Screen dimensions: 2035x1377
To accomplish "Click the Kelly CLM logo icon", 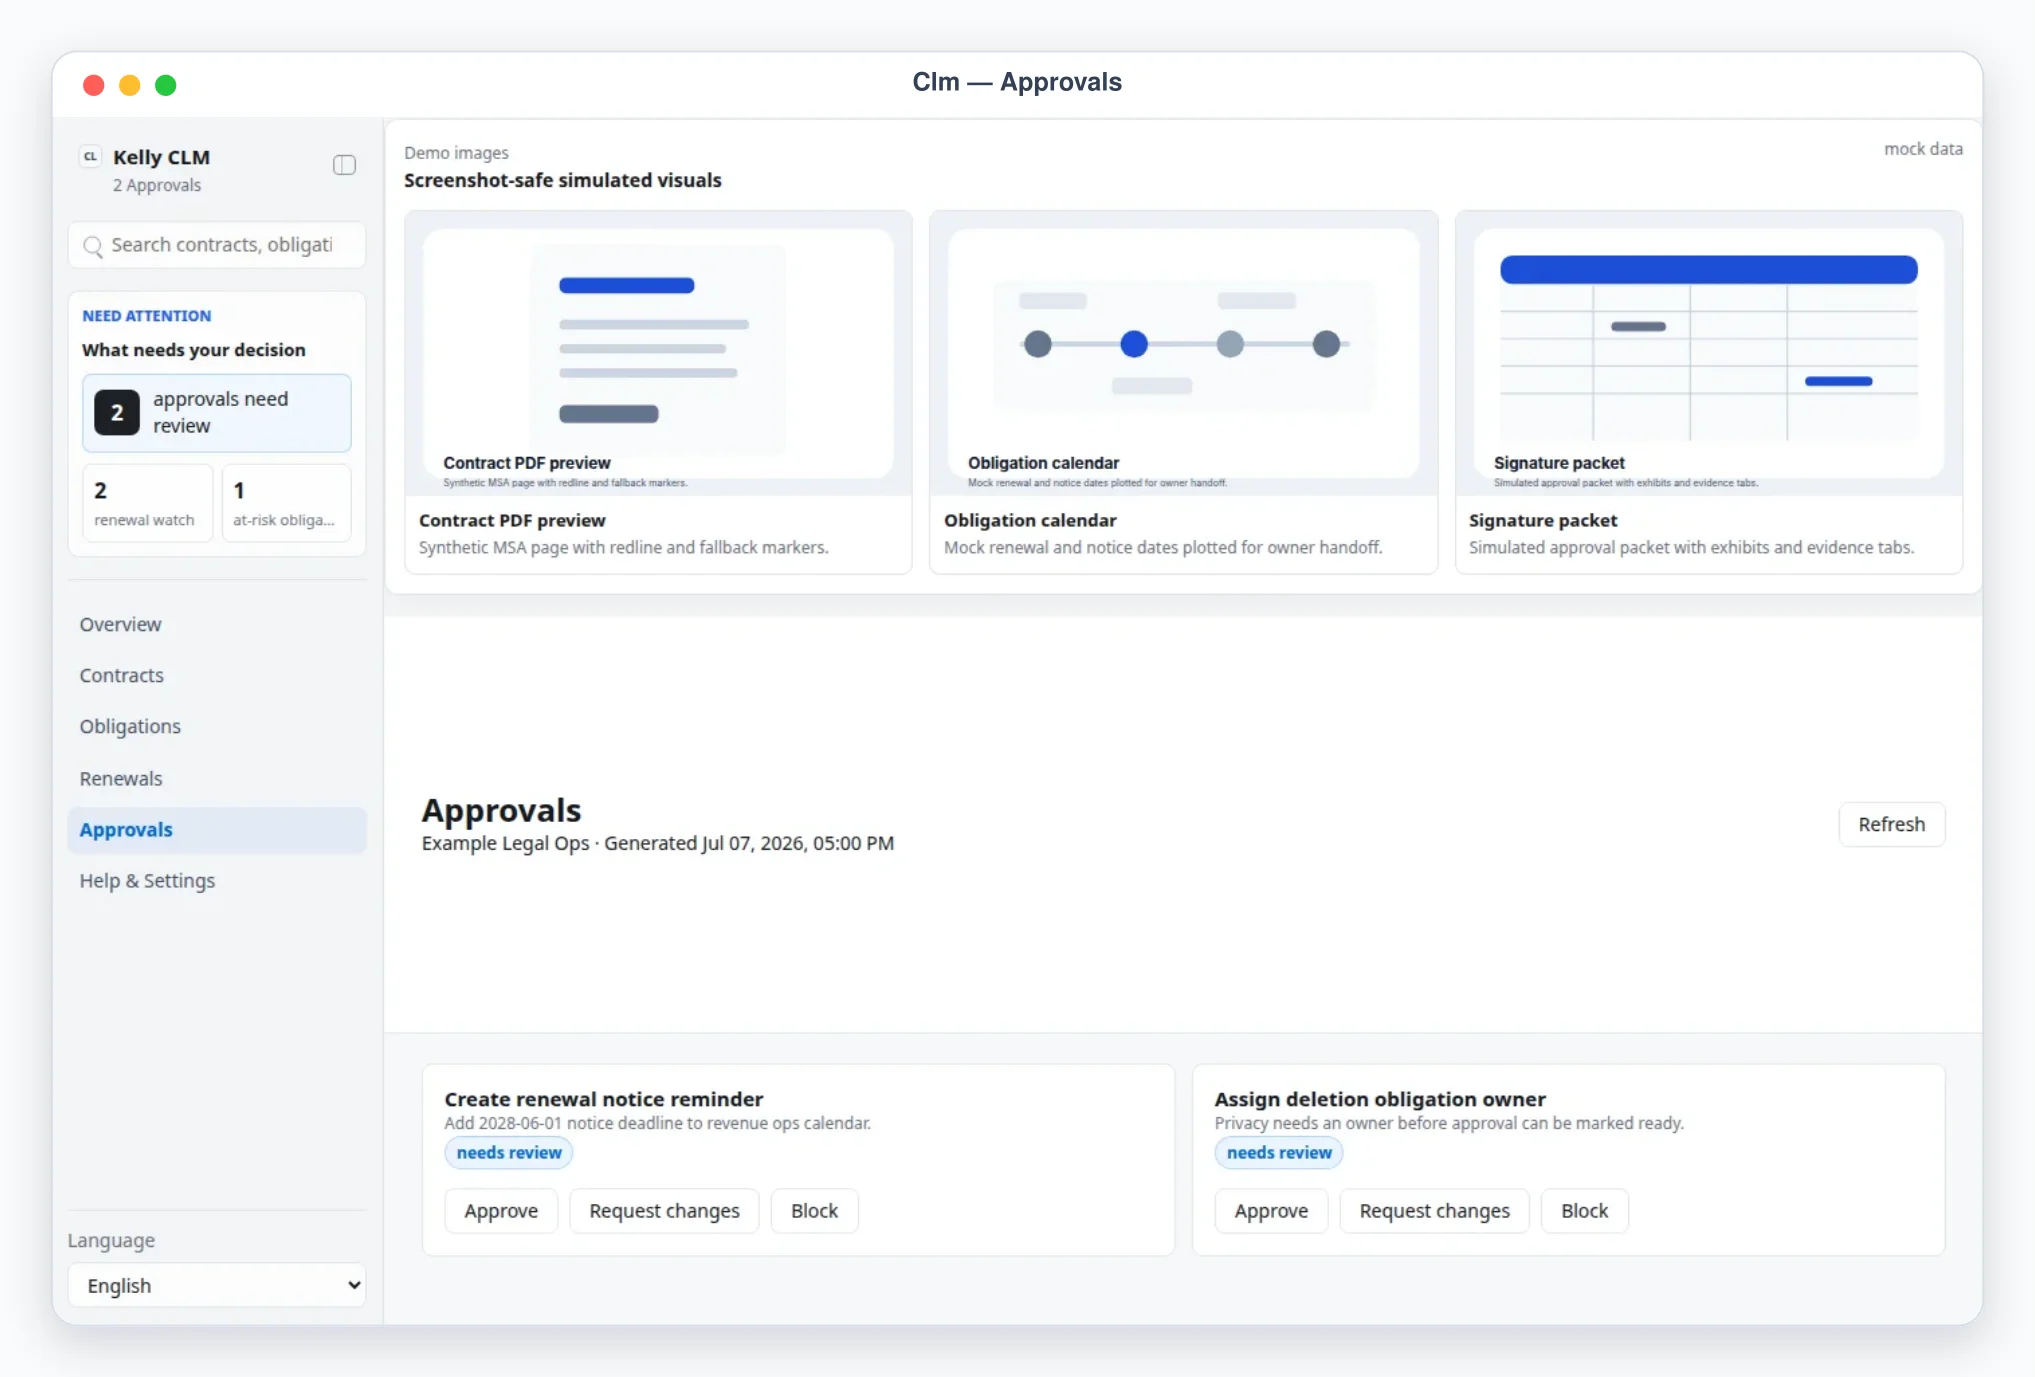I will (90, 157).
